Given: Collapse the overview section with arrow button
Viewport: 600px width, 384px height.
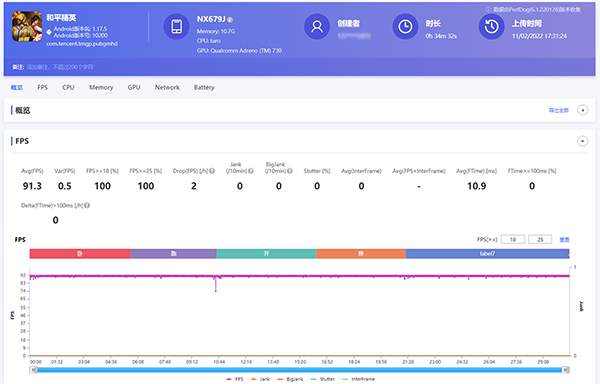Looking at the screenshot, I should coord(582,110).
